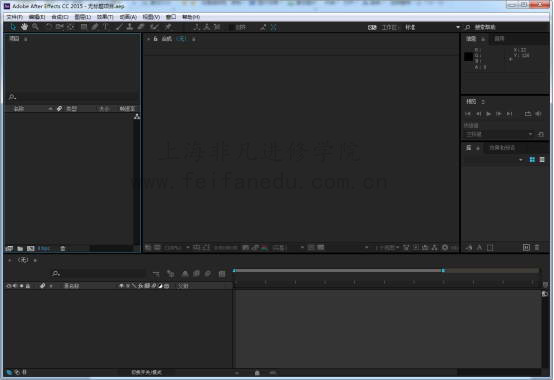Jump to first frame in Preview panel
Viewport: 554px width, 380px height.
click(468, 114)
